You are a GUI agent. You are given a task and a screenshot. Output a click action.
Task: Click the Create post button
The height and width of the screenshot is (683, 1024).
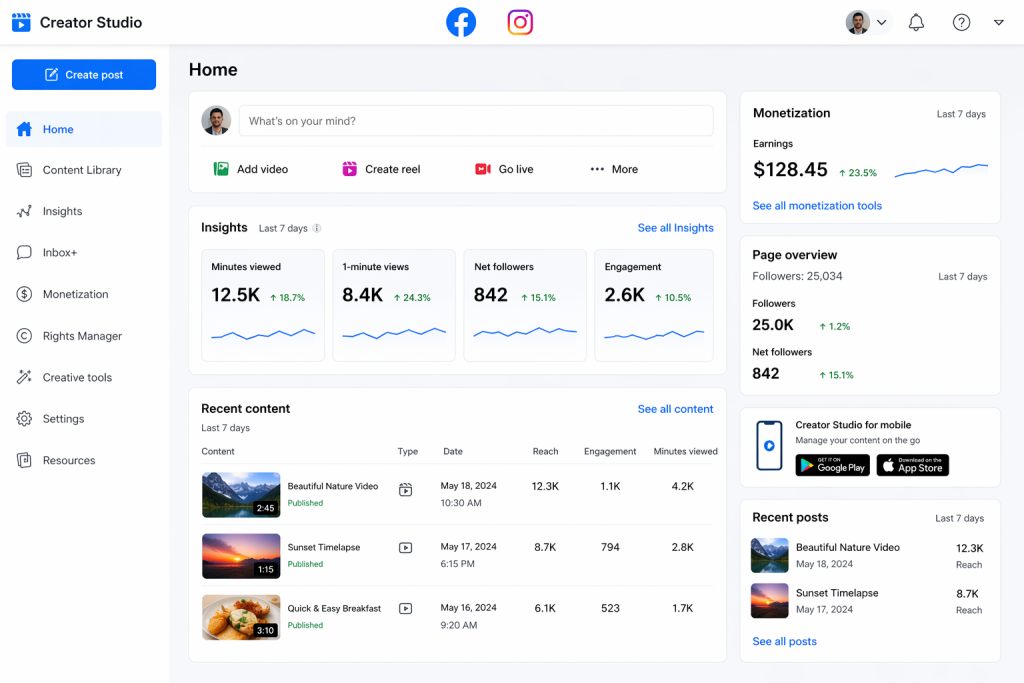84,74
